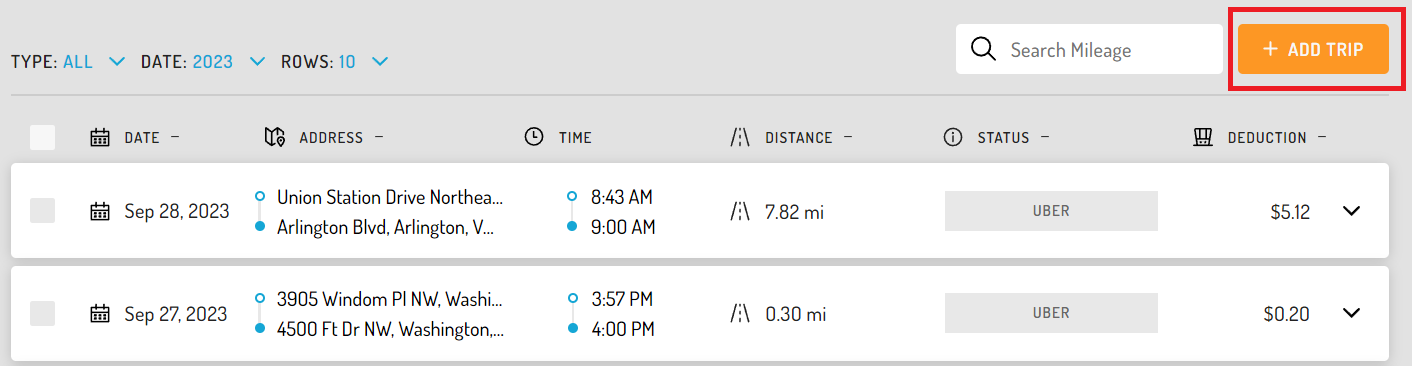Sort by the Distance column header
This screenshot has width=1412, height=366.
[x=799, y=137]
